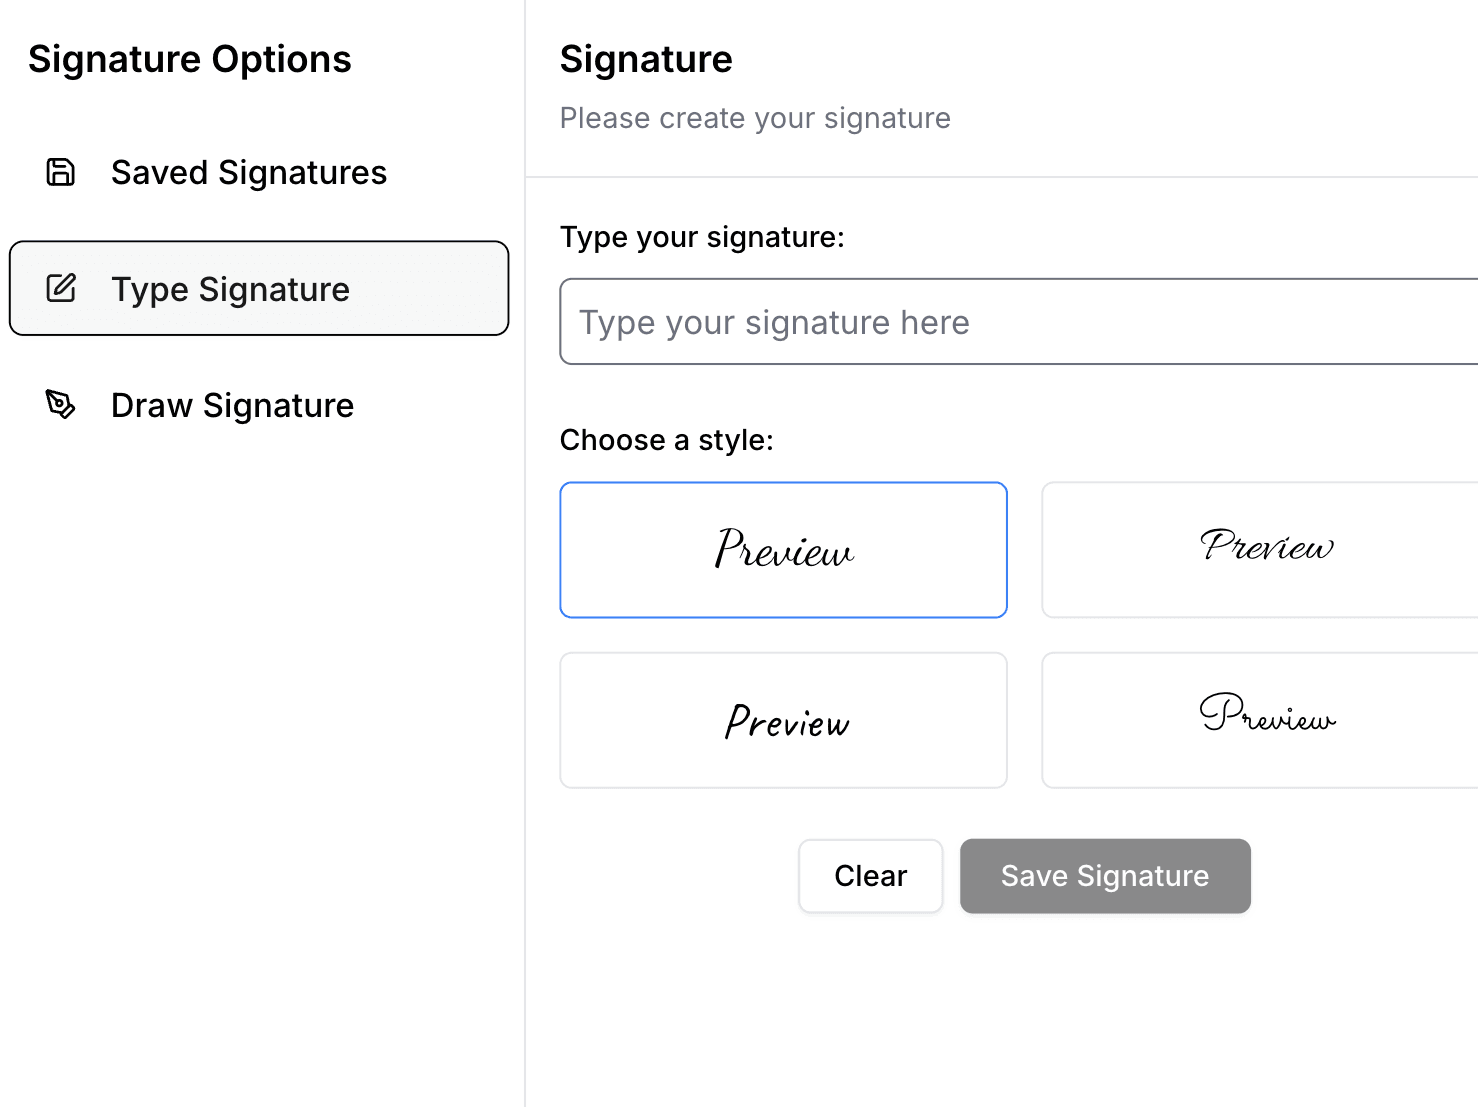Click the pencil-square Type Signature icon

61,288
